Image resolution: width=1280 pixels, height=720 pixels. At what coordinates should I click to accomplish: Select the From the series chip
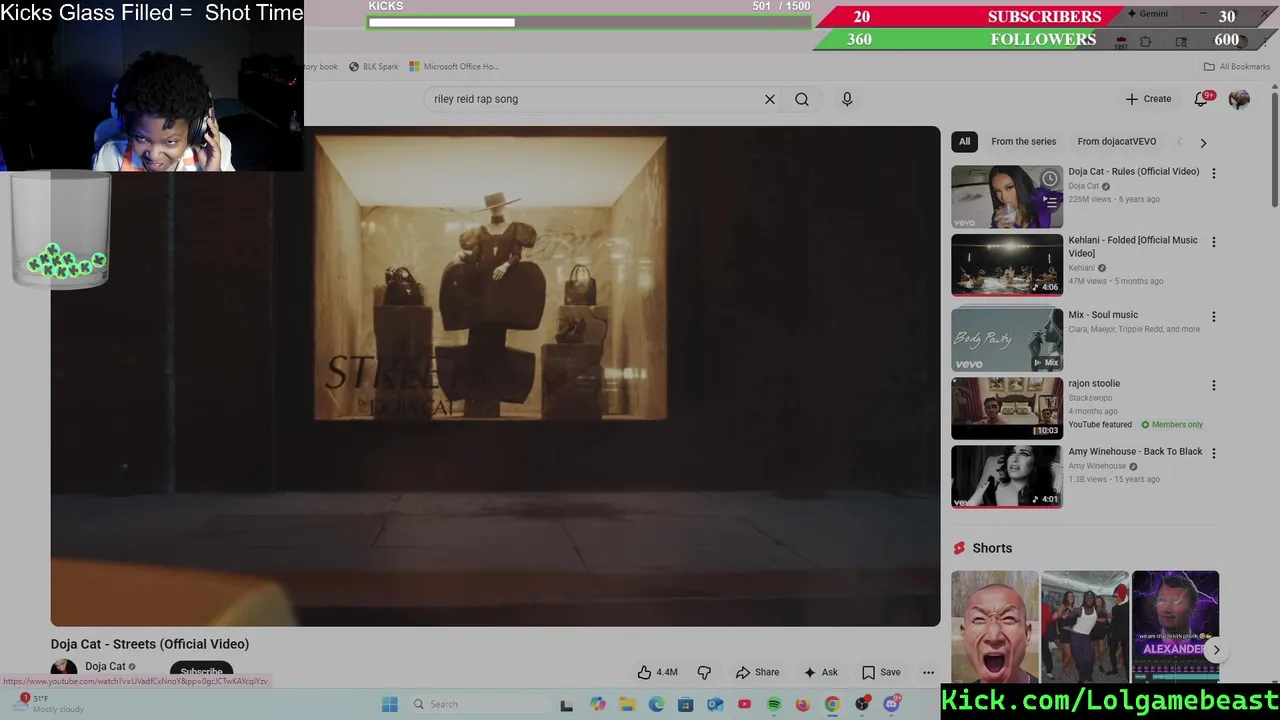pos(1023,142)
